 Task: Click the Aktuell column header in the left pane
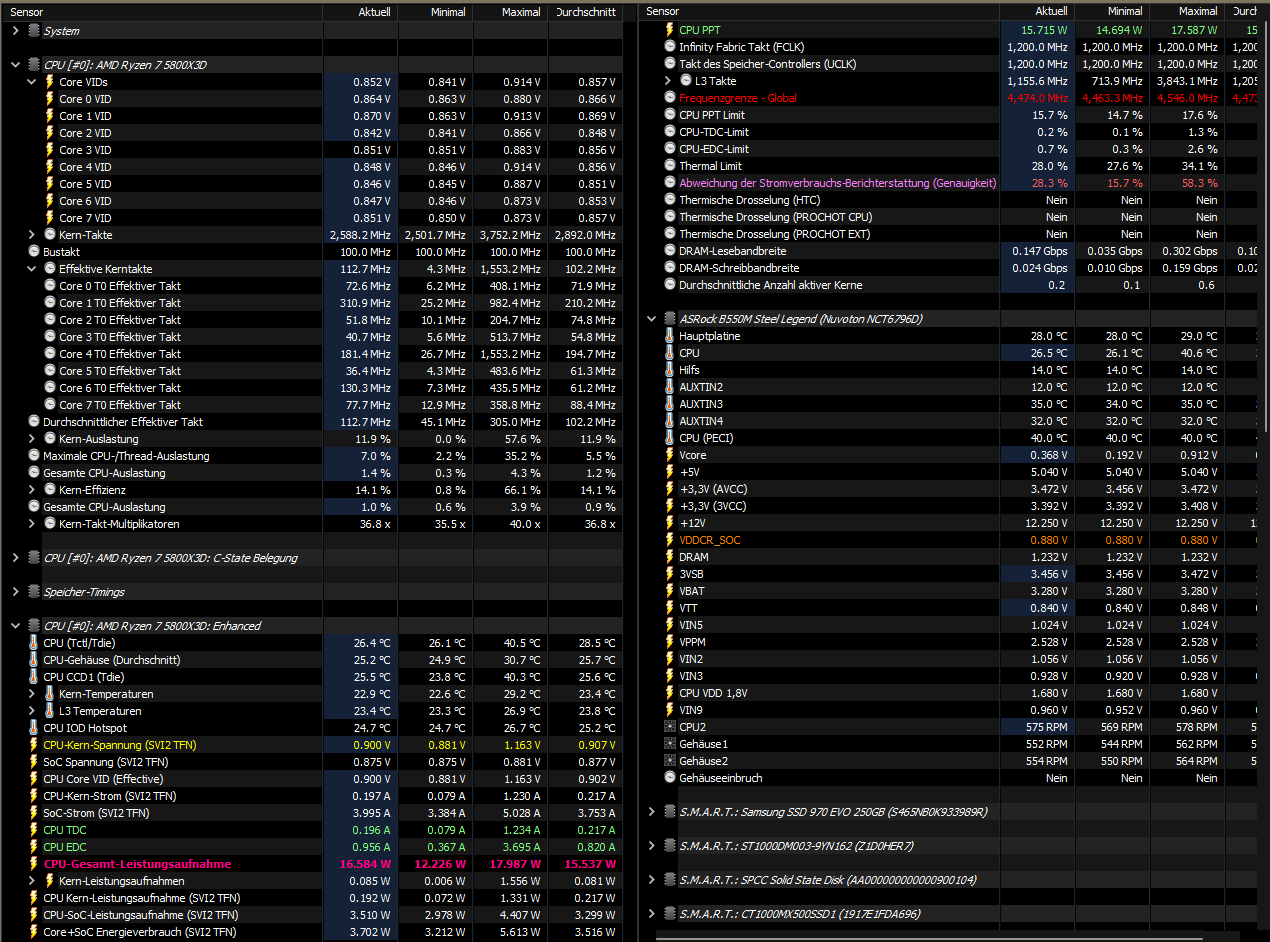pos(361,12)
